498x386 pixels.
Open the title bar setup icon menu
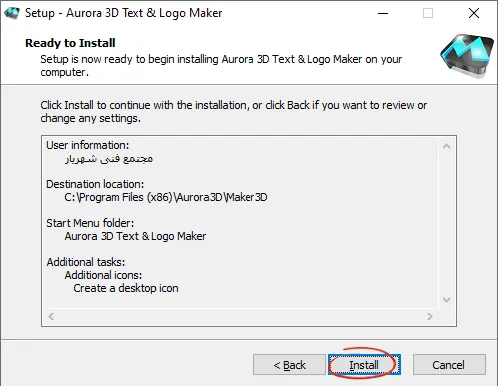click(x=12, y=13)
